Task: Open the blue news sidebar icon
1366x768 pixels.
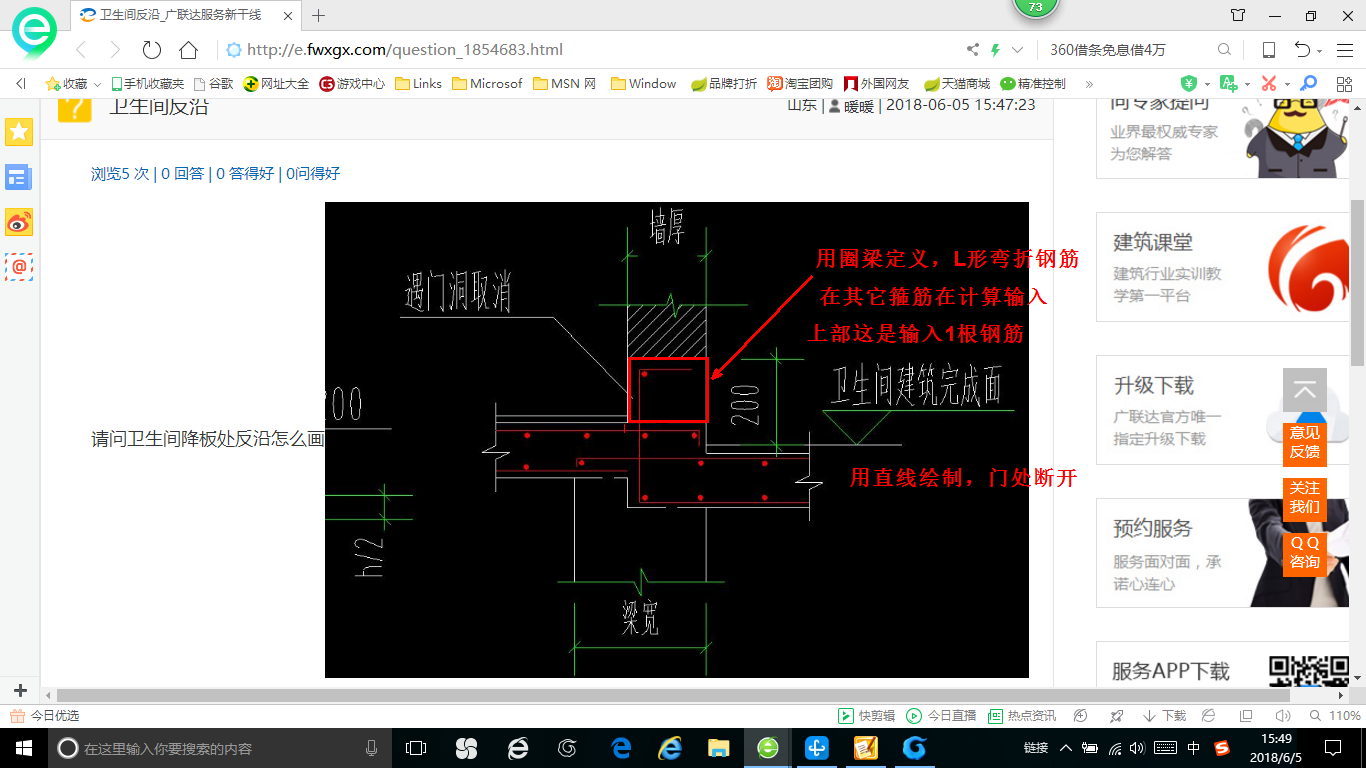Action: tap(19, 177)
